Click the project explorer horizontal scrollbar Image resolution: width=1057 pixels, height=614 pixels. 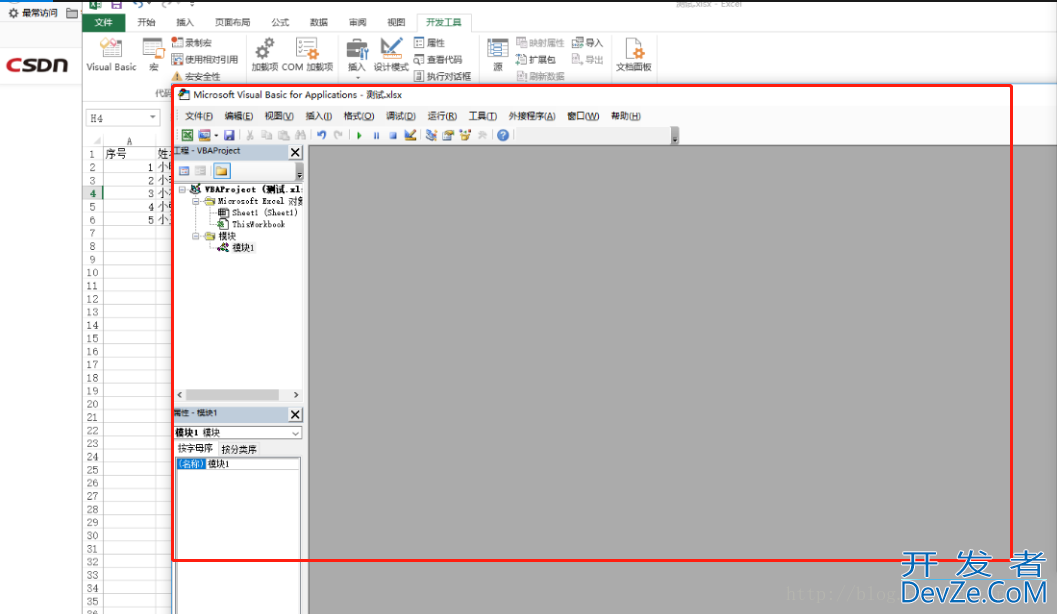236,396
